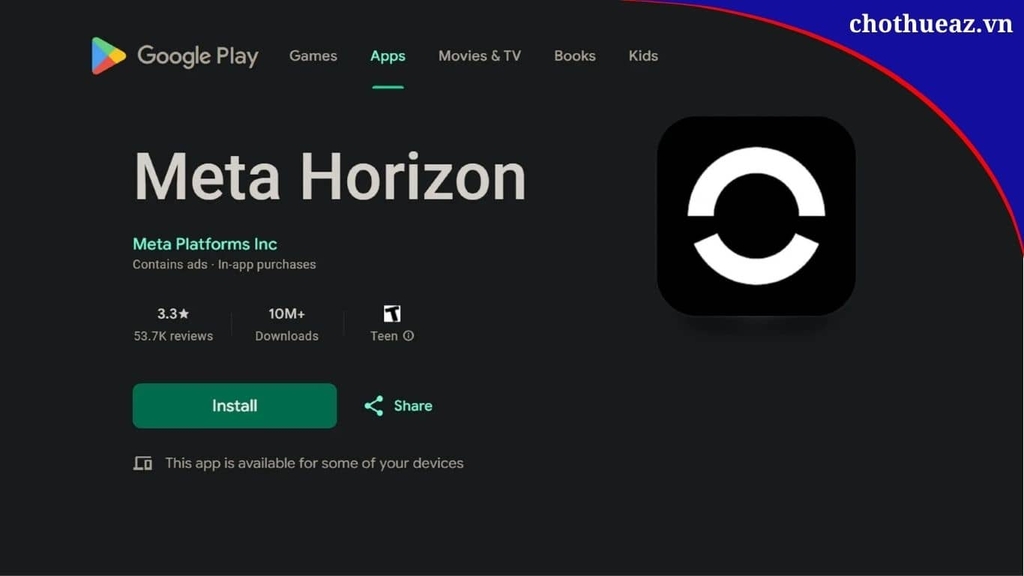Viewport: 1024px width, 576px height.
Task: Click the Google Play wordmark text
Action: (198, 57)
